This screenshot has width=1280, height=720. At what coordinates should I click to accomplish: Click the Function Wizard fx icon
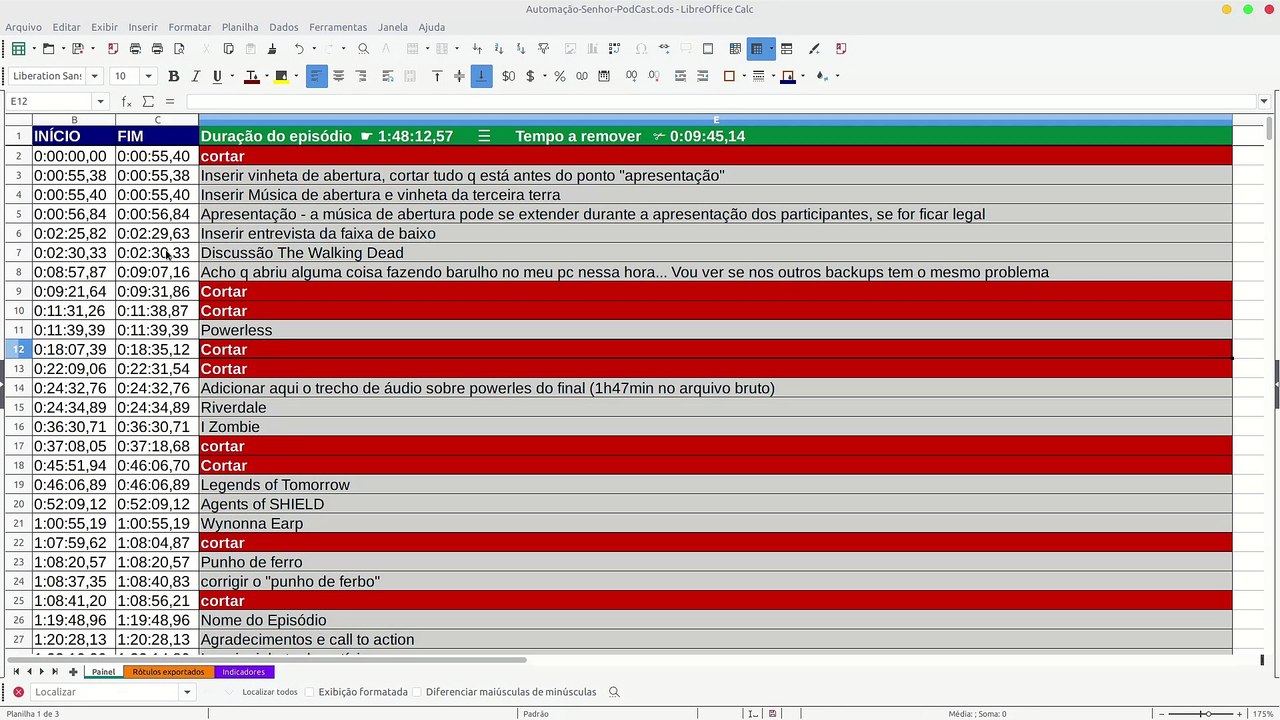click(x=127, y=101)
